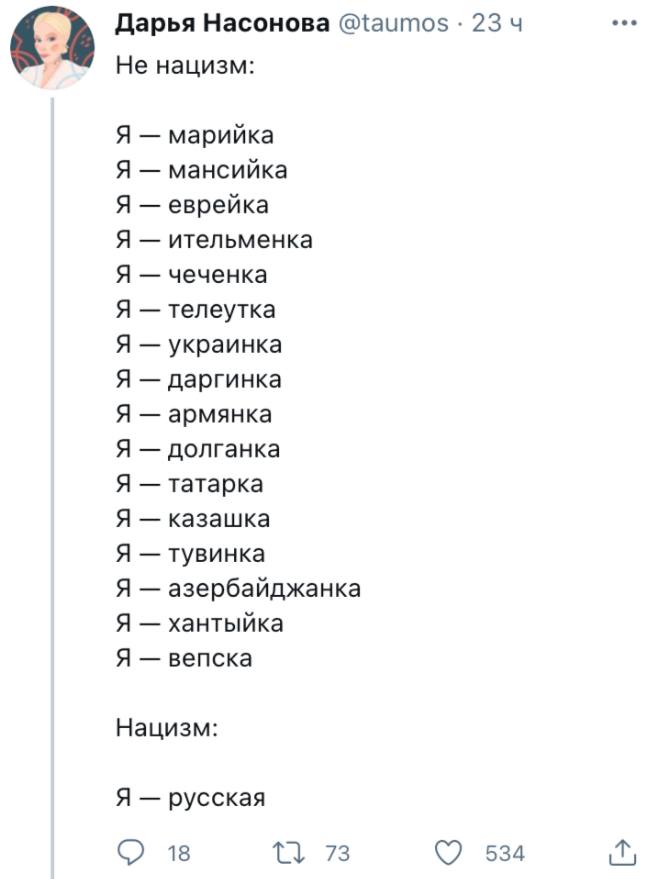Click the line "Я — марийка"

click(194, 135)
